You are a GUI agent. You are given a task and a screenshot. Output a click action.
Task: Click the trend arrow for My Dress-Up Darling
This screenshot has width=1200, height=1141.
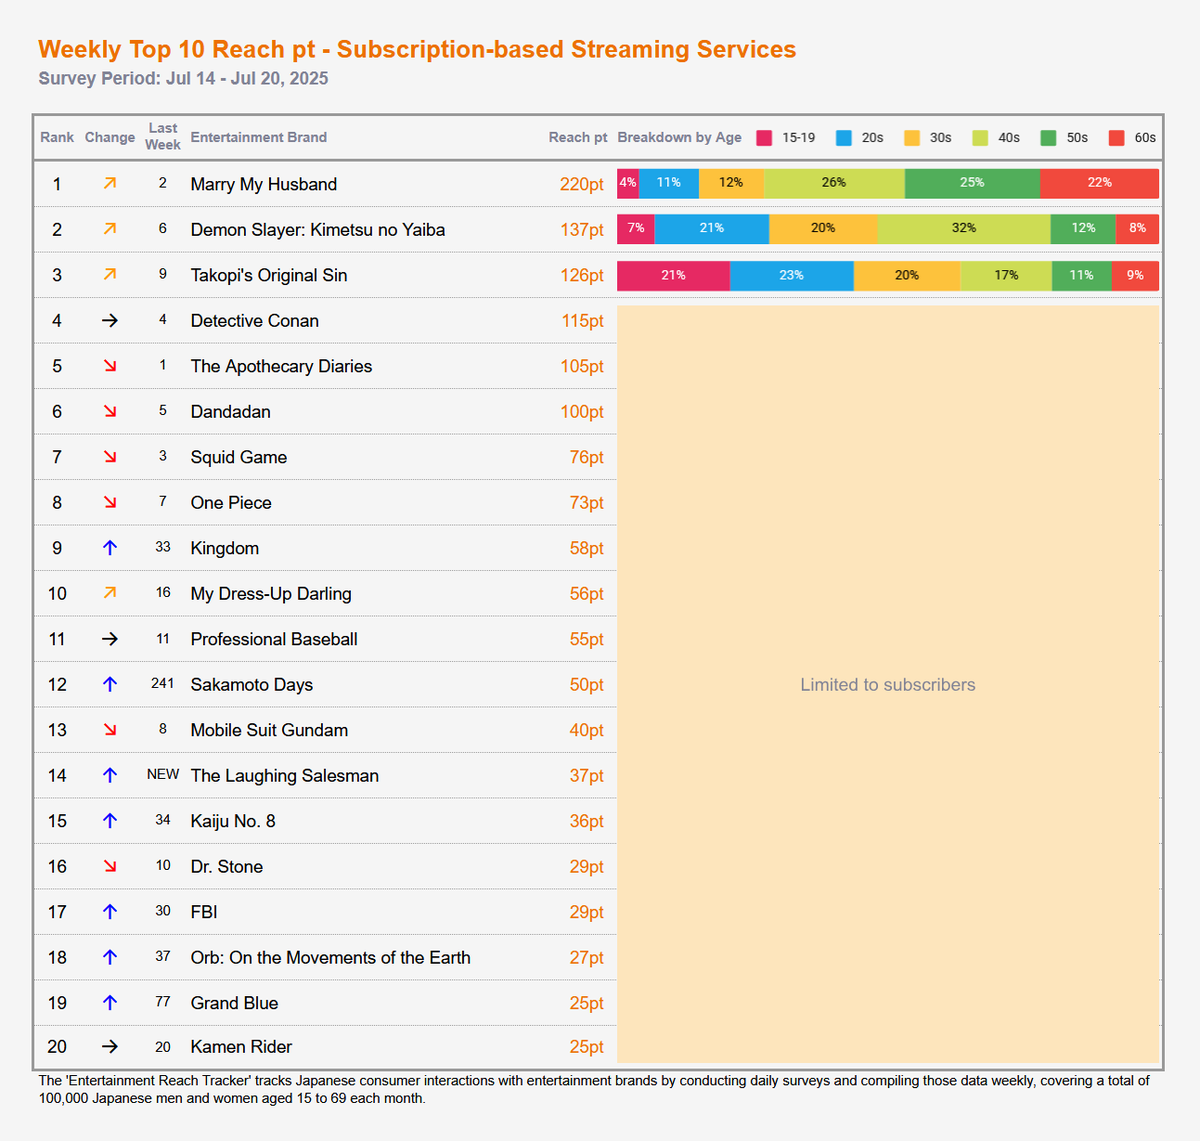click(110, 593)
